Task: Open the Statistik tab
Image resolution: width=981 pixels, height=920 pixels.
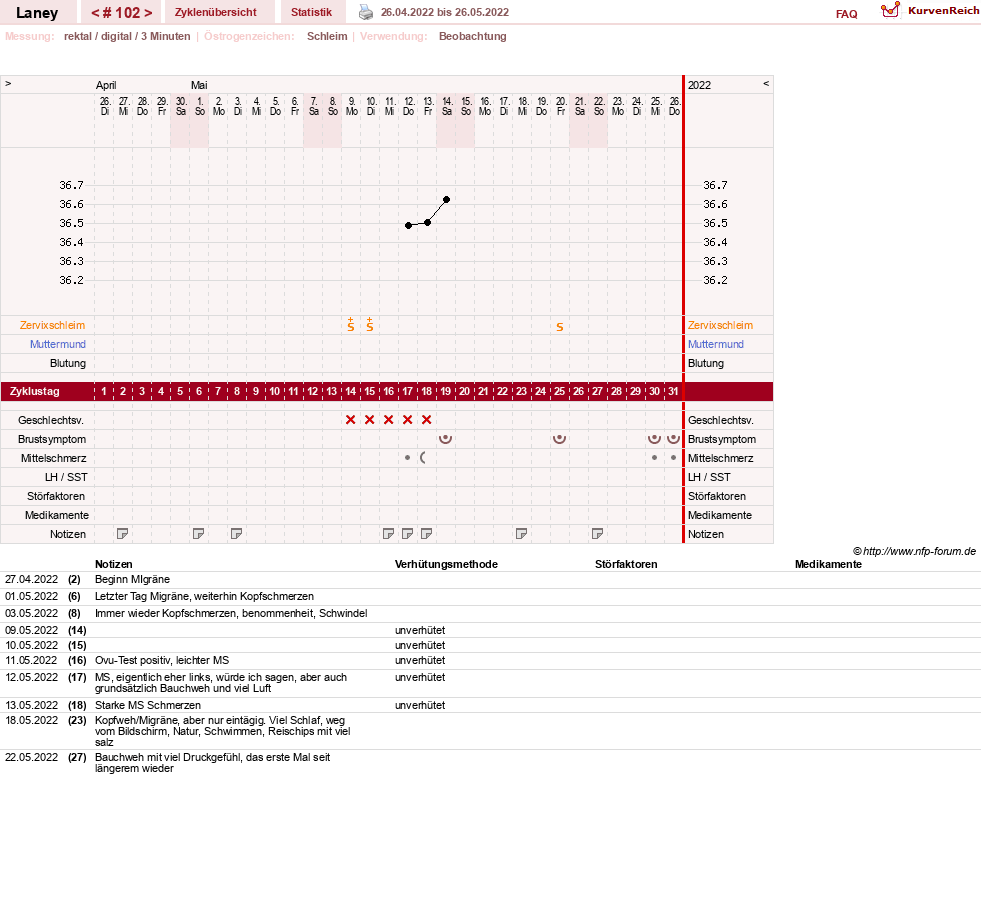Action: coord(311,12)
